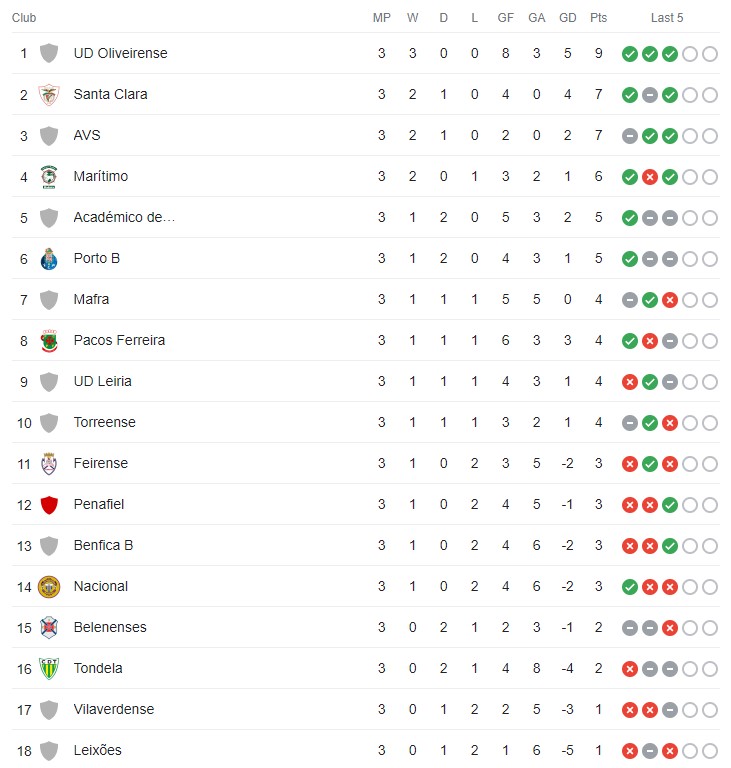Click the Feirense club crest icon
This screenshot has width=731, height=768.
48,464
